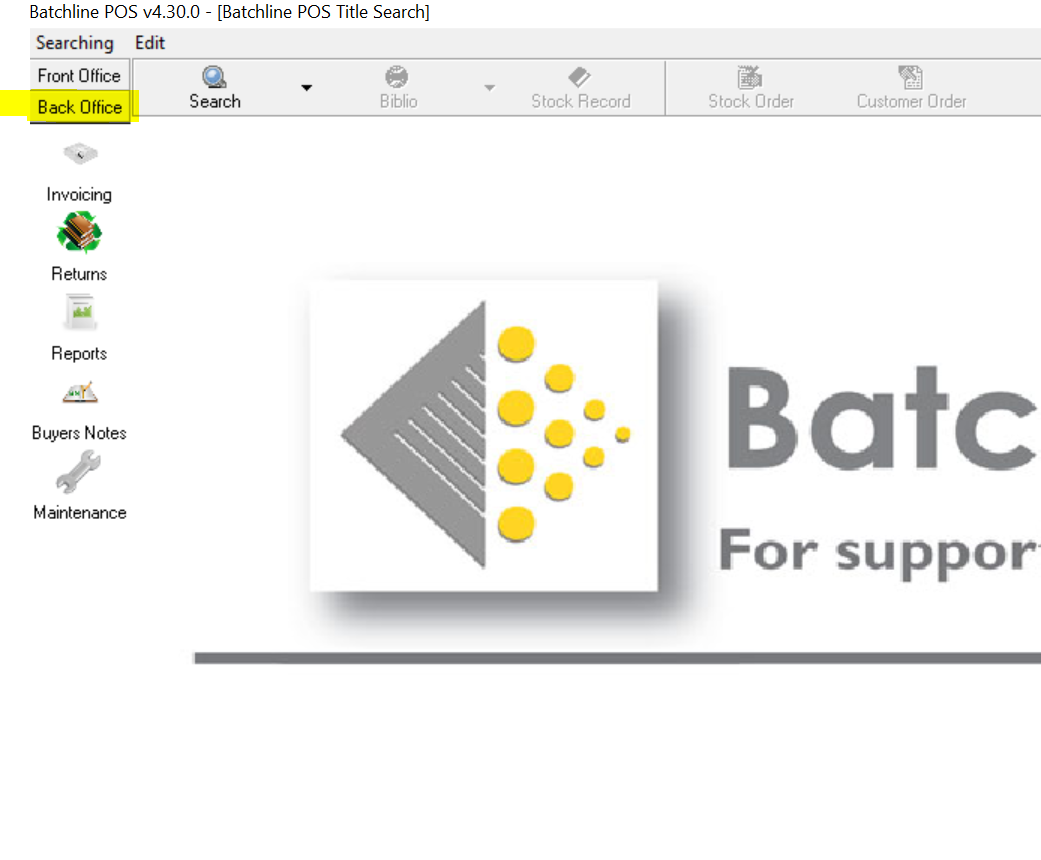Click the Stock Order icon
Screen dimensions: 1041x860
750,77
